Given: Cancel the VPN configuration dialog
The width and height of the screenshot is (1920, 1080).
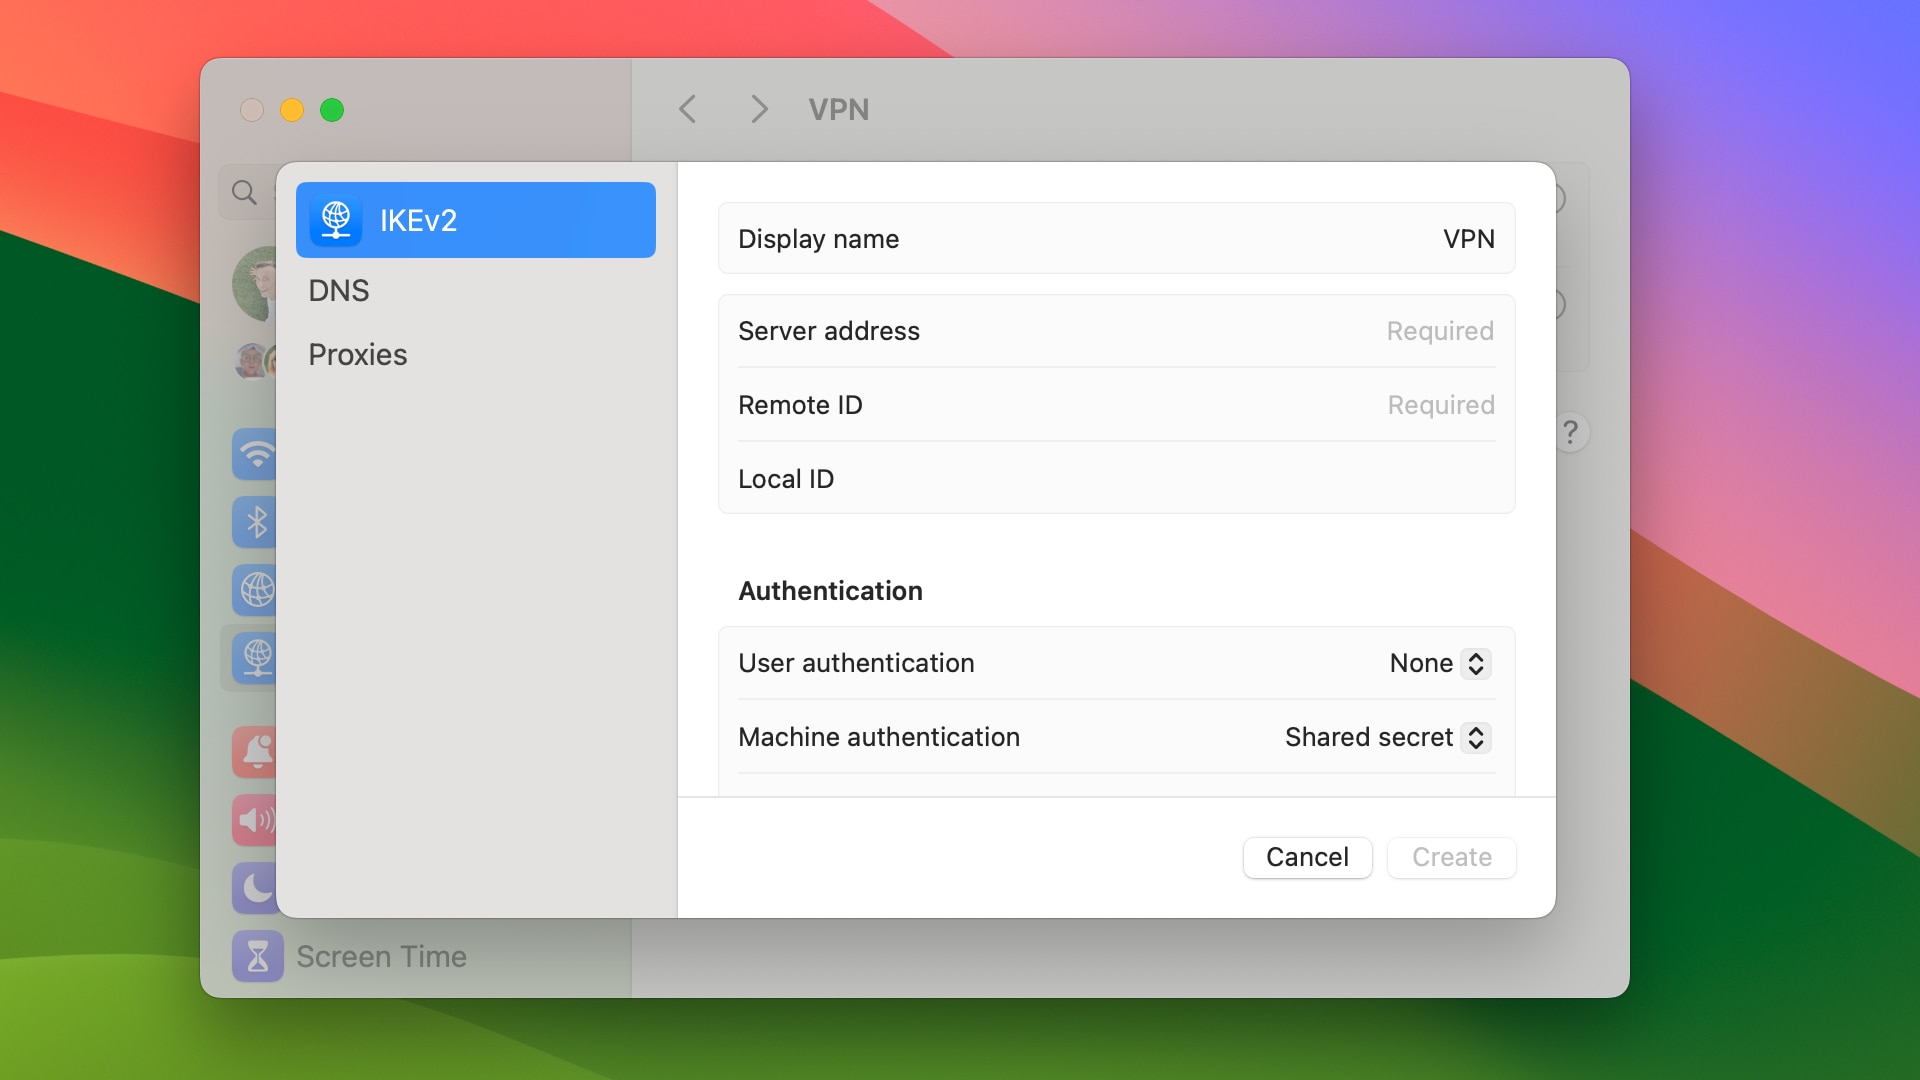Looking at the screenshot, I should (x=1307, y=857).
